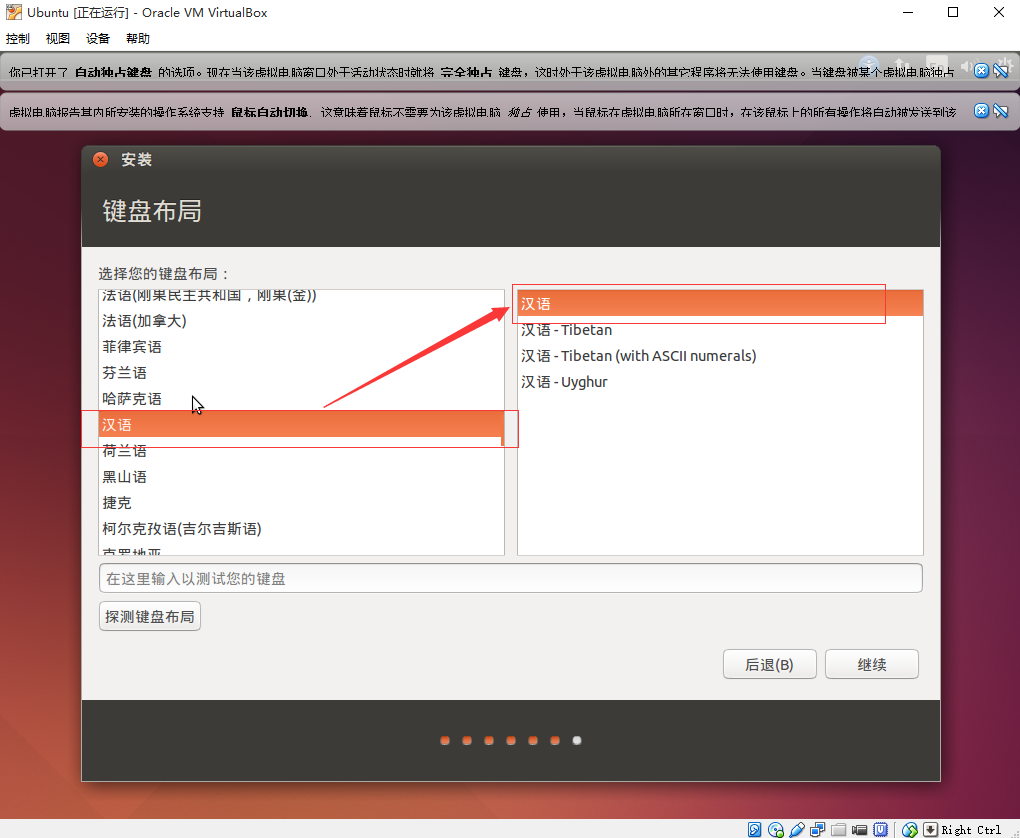Click the mouse integration status icon
This screenshot has width=1020, height=838.
coord(909,830)
